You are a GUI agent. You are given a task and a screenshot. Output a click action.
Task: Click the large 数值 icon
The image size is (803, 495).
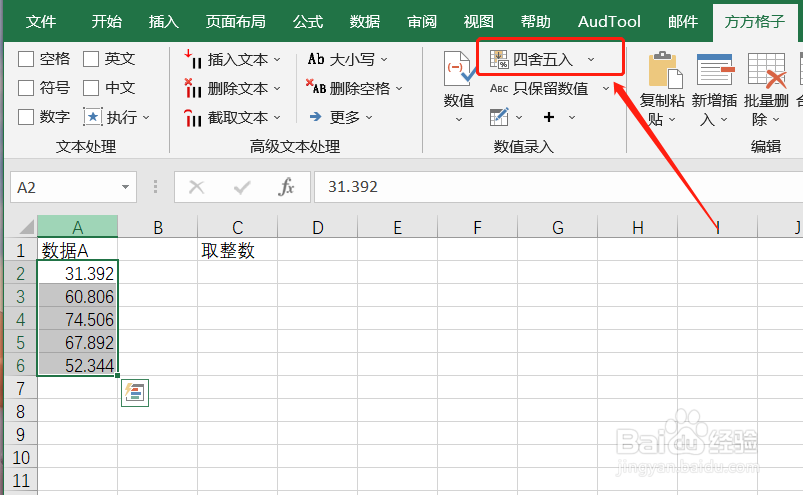[x=459, y=69]
